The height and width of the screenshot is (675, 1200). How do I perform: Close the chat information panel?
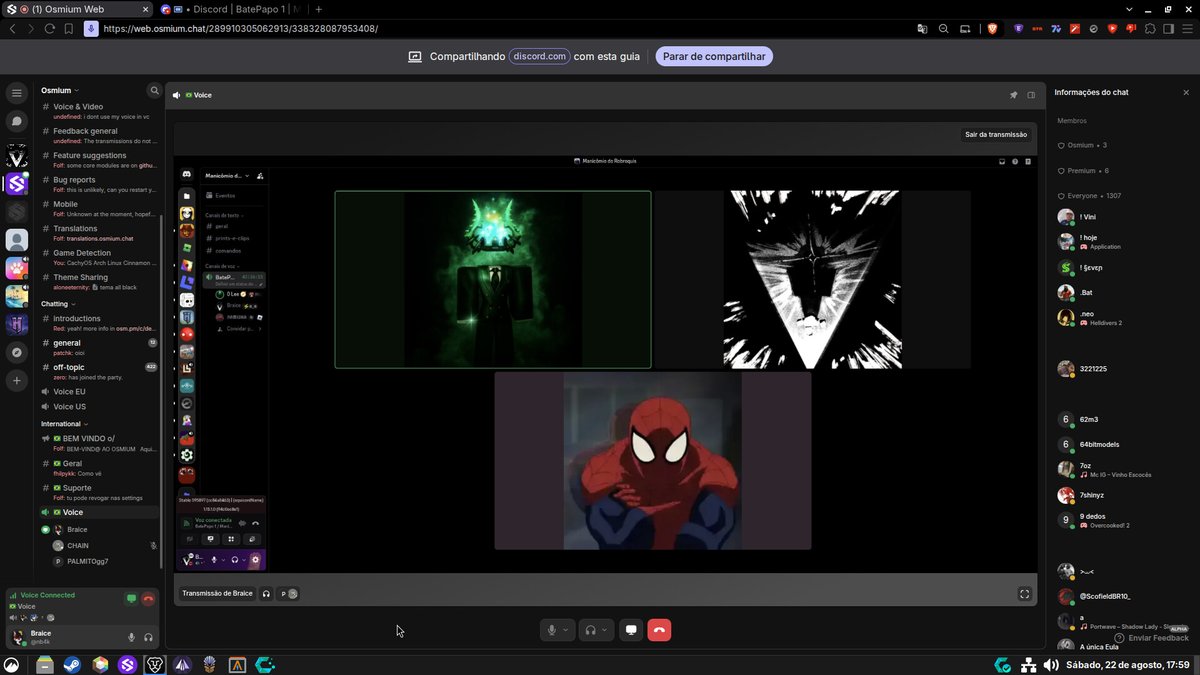click(1186, 92)
